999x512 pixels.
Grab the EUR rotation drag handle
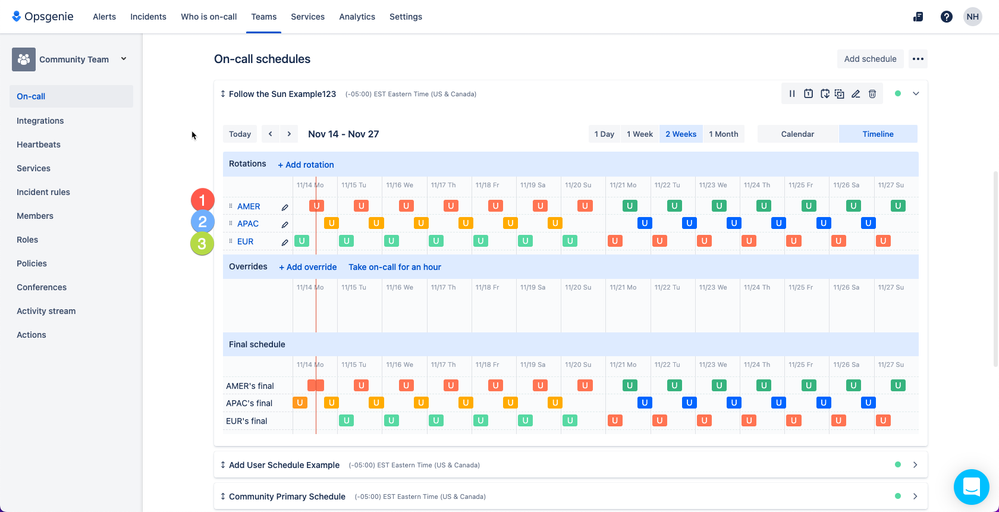point(231,241)
